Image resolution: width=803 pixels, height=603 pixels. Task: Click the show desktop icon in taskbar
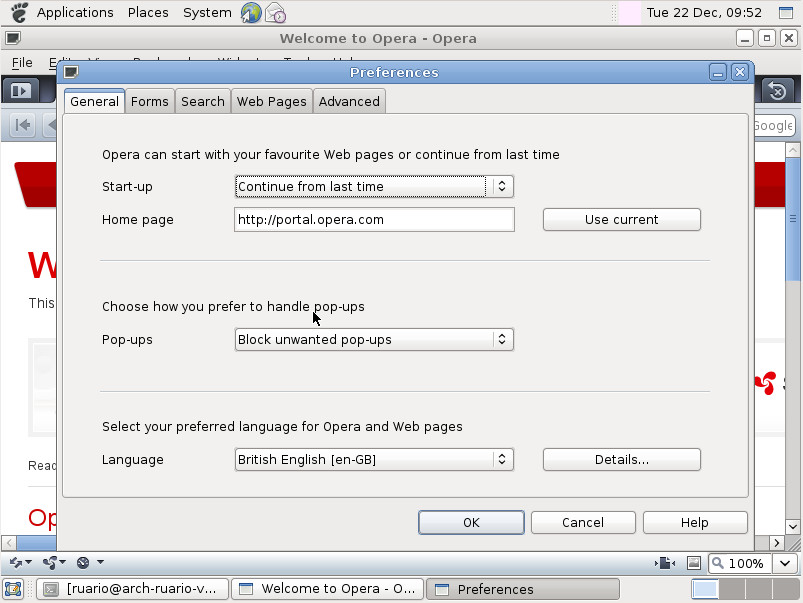tap(13, 589)
